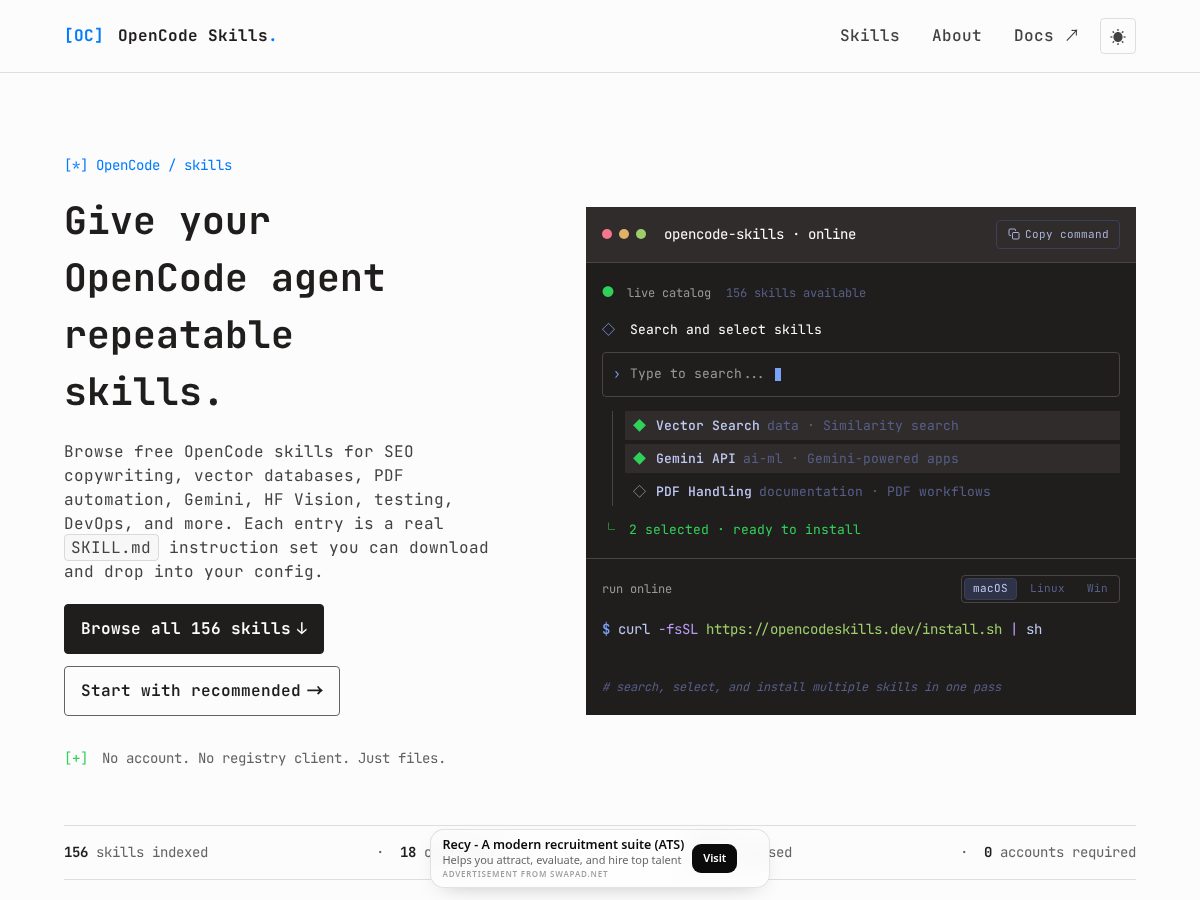Open the Skills nav item
Screen dimensions: 1200x900
click(870, 36)
